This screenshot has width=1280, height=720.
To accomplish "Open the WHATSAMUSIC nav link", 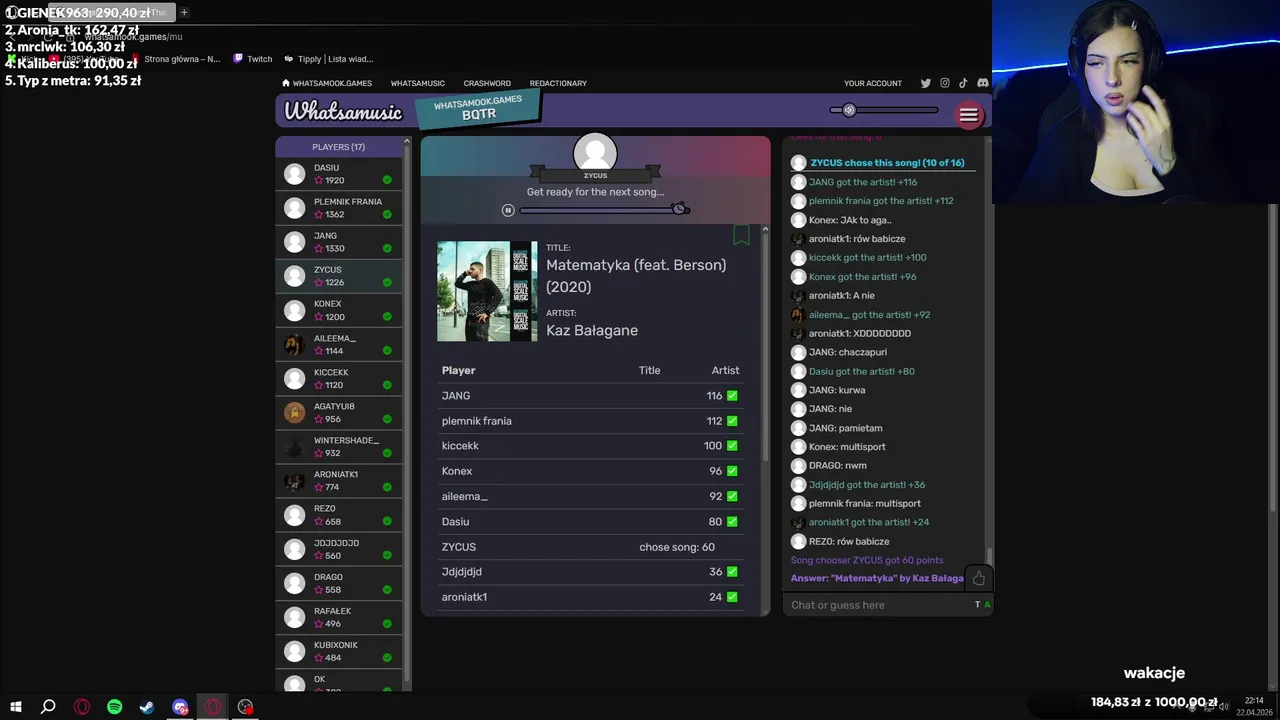I will (417, 83).
